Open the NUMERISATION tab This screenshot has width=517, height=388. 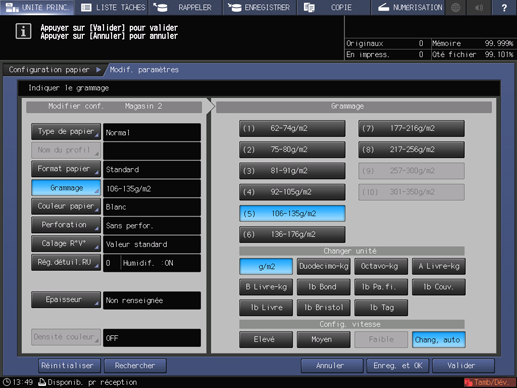tap(409, 7)
